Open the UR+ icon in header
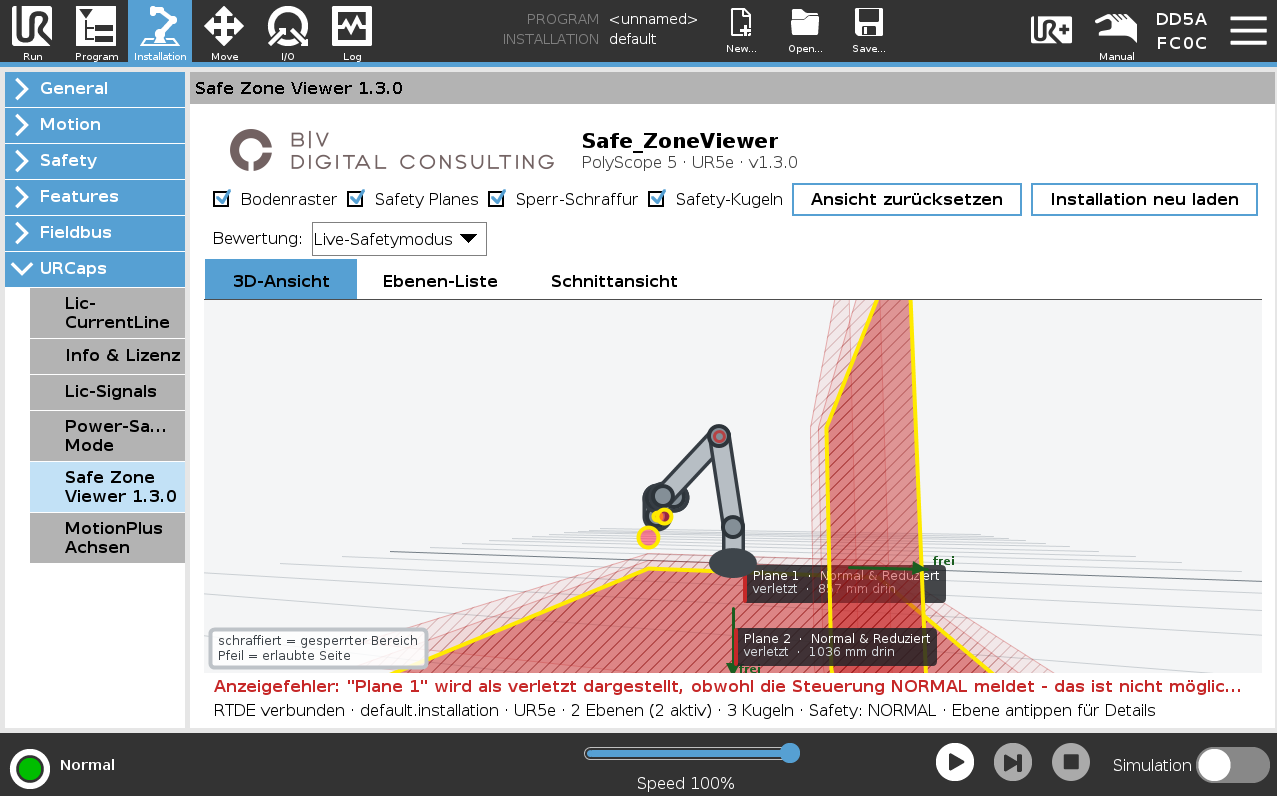 (x=1052, y=30)
